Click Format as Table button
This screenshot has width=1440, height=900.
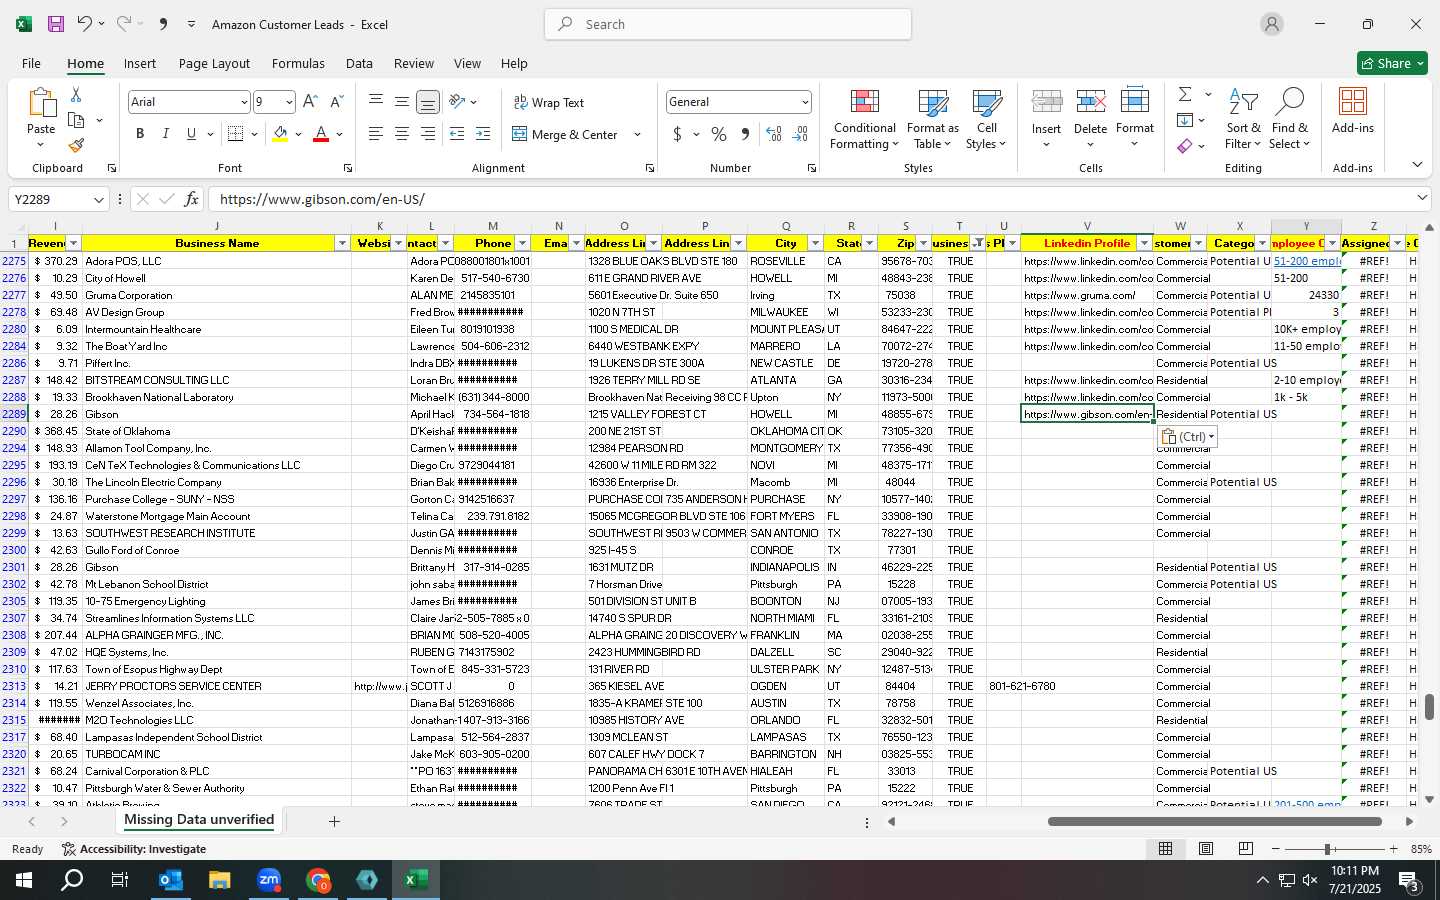932,119
